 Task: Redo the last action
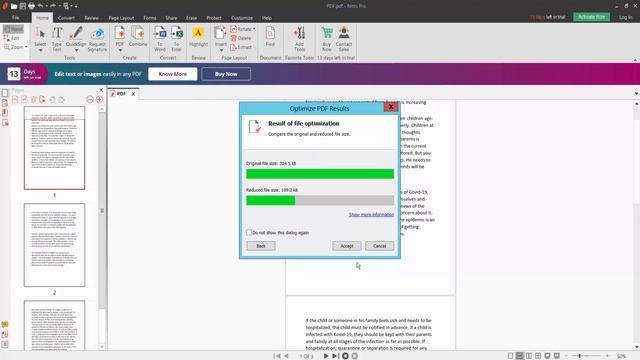(x=53, y=6)
